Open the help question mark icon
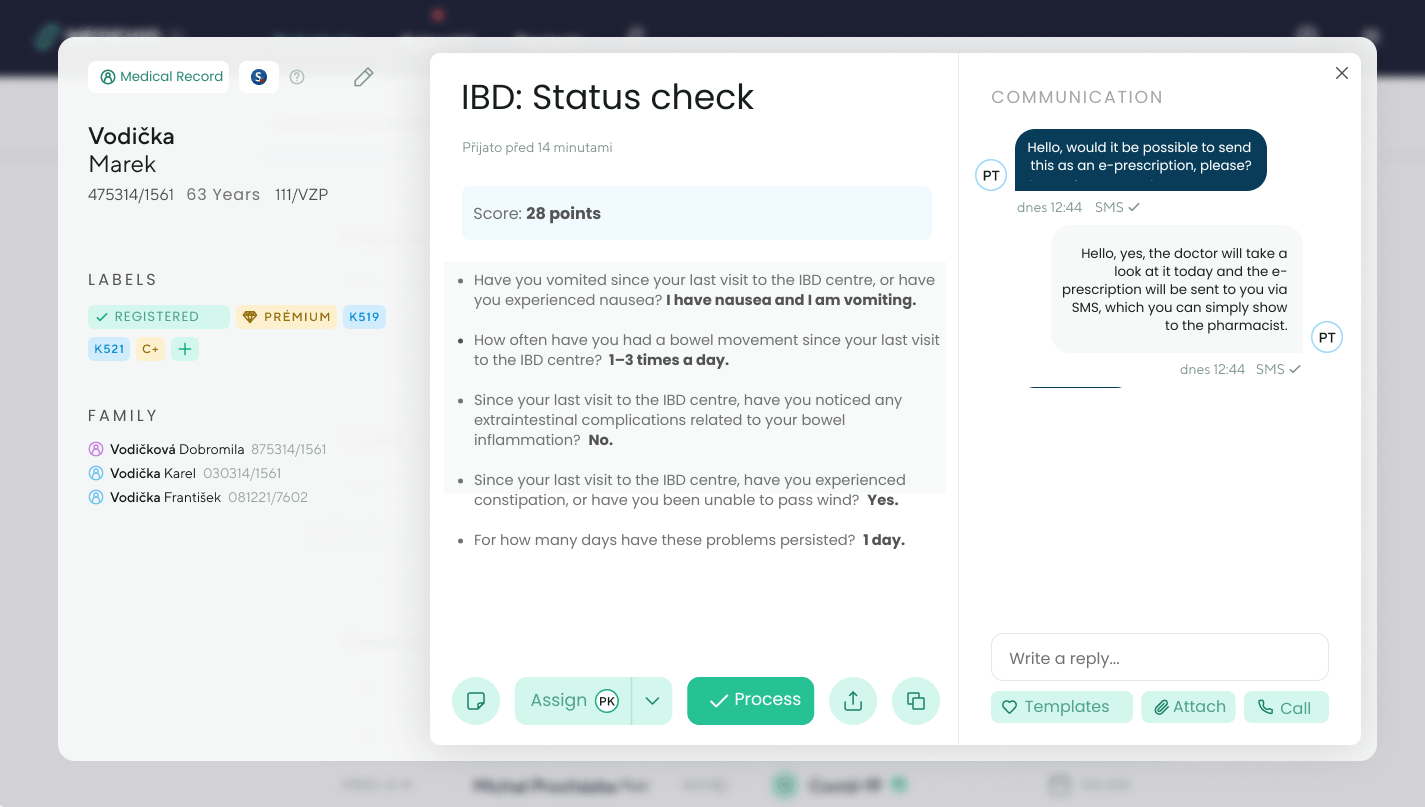1425x807 pixels. [297, 77]
